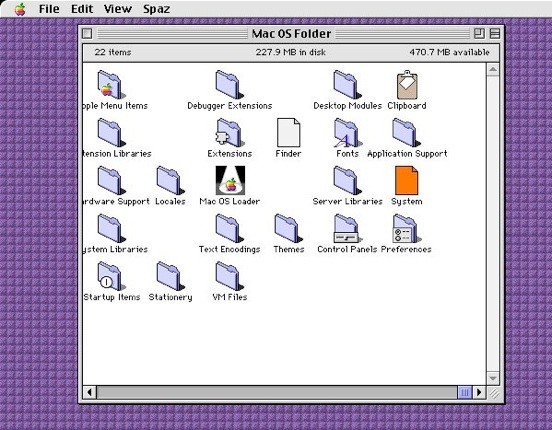Click the '227.9 MB in disk' text

[x=290, y=52]
